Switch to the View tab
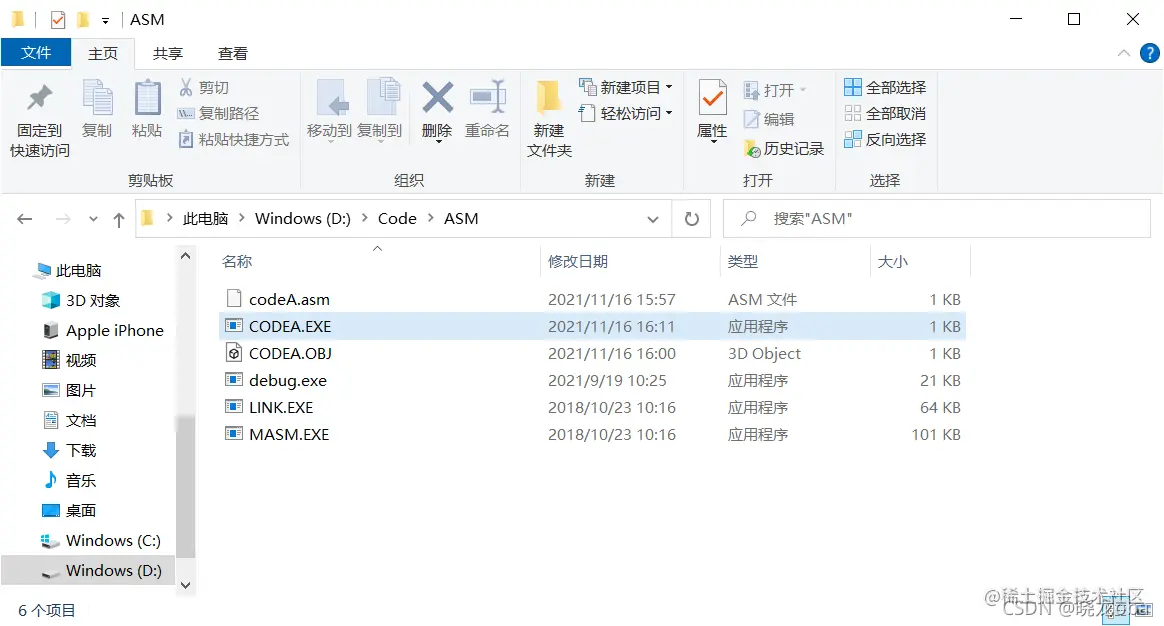 232,53
